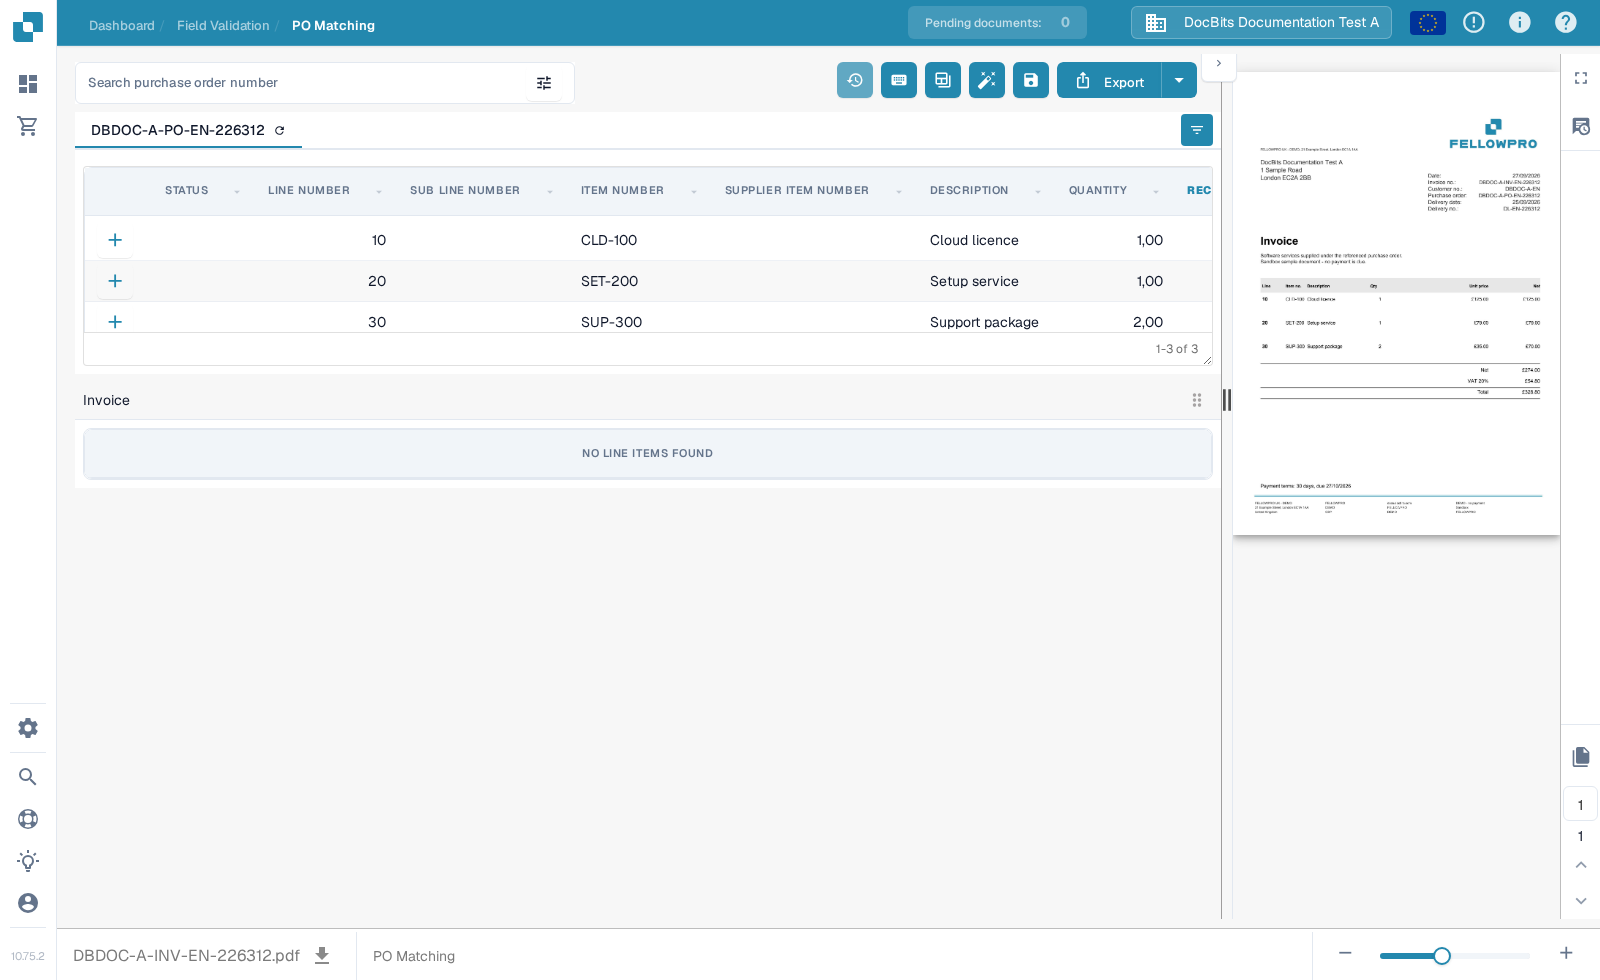Viewport: 1600px width, 980px height.
Task: Click the PO Matching footer tab
Action: click(x=414, y=956)
